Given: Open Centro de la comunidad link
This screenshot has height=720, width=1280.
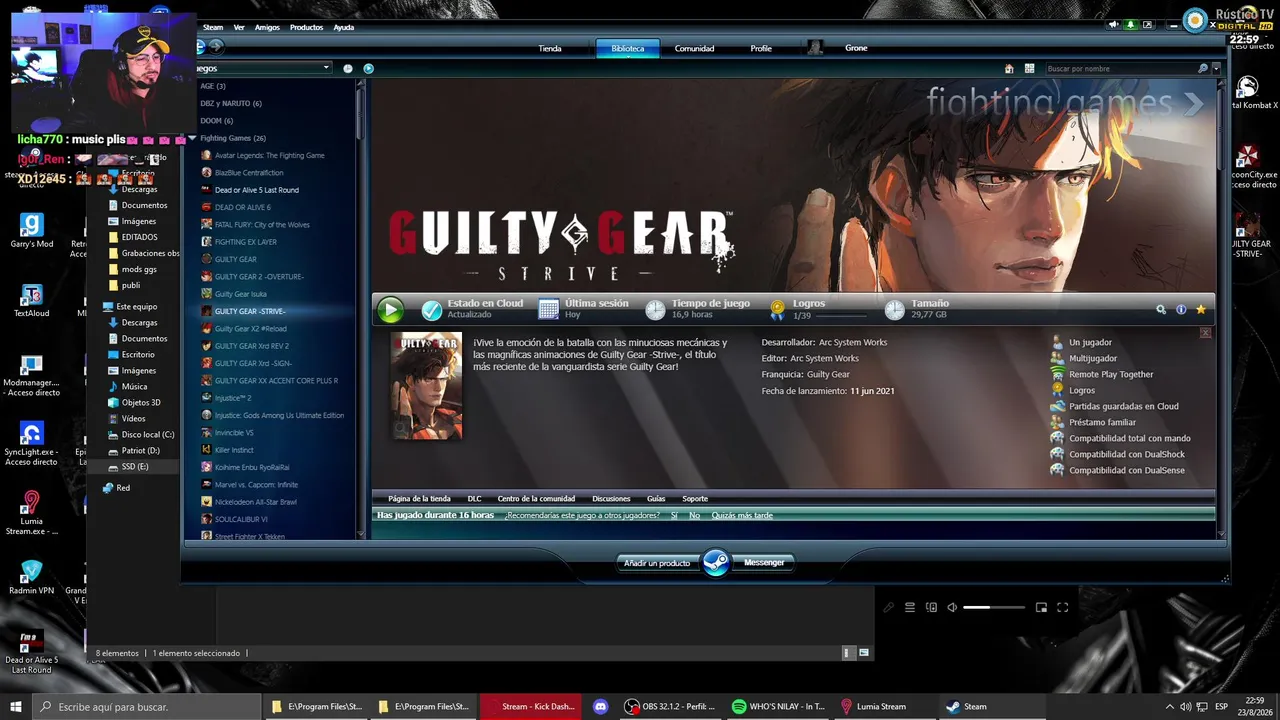Looking at the screenshot, I should (536, 499).
